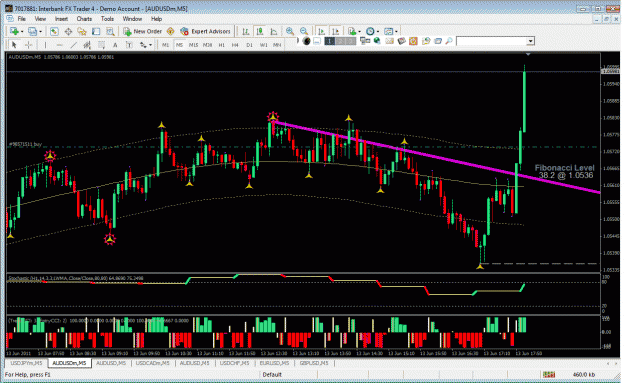
Task: Click the globe icon in the second toolbar
Action: [377, 41]
